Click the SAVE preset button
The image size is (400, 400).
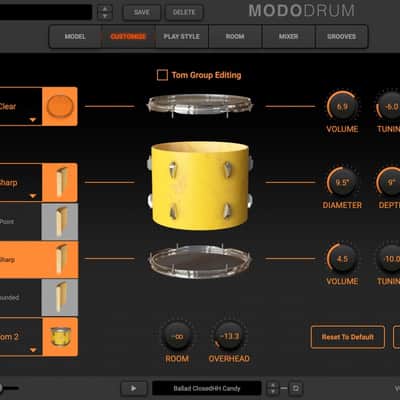click(142, 12)
